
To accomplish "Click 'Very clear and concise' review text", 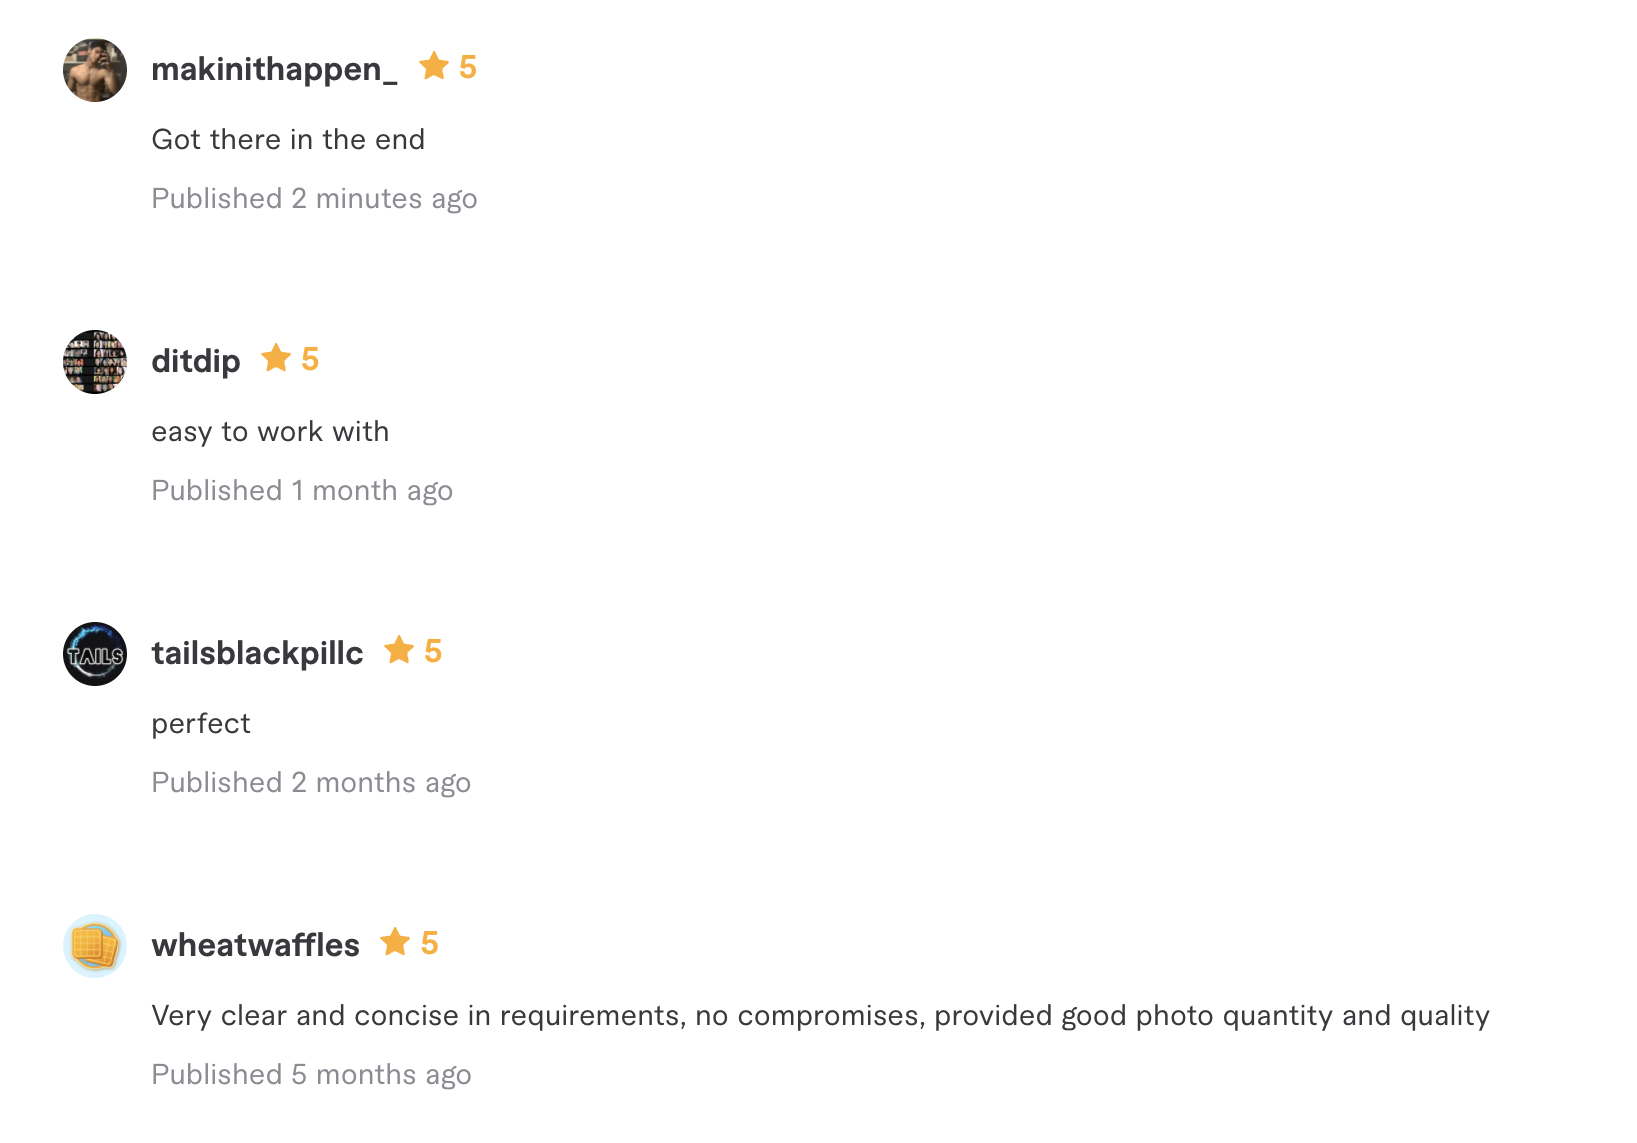I will (820, 1016).
